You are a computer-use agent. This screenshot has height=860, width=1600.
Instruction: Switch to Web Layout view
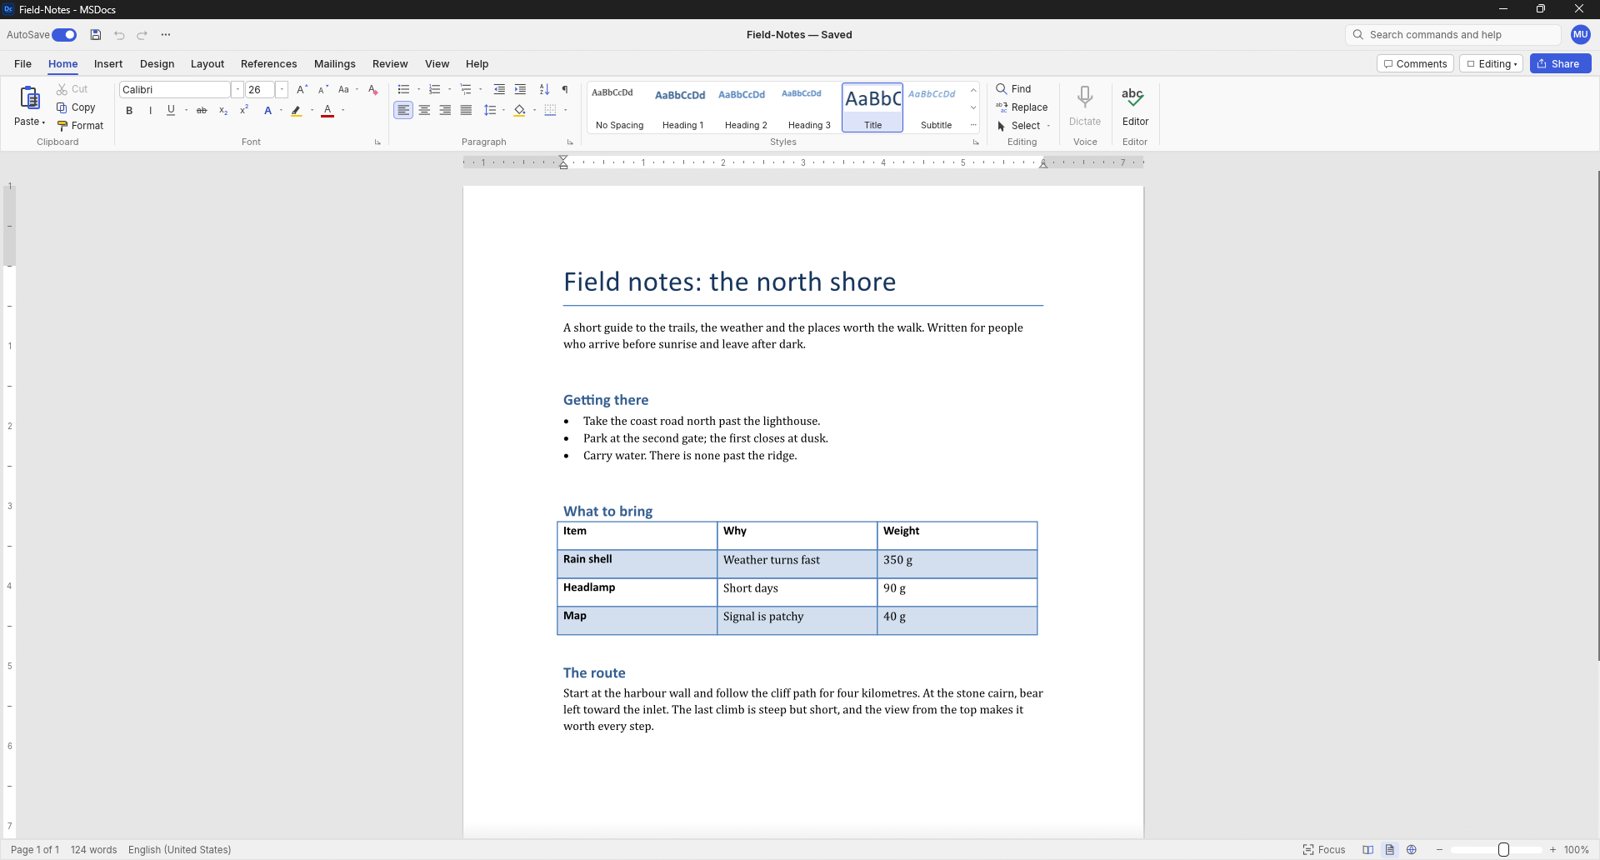[x=1411, y=850]
